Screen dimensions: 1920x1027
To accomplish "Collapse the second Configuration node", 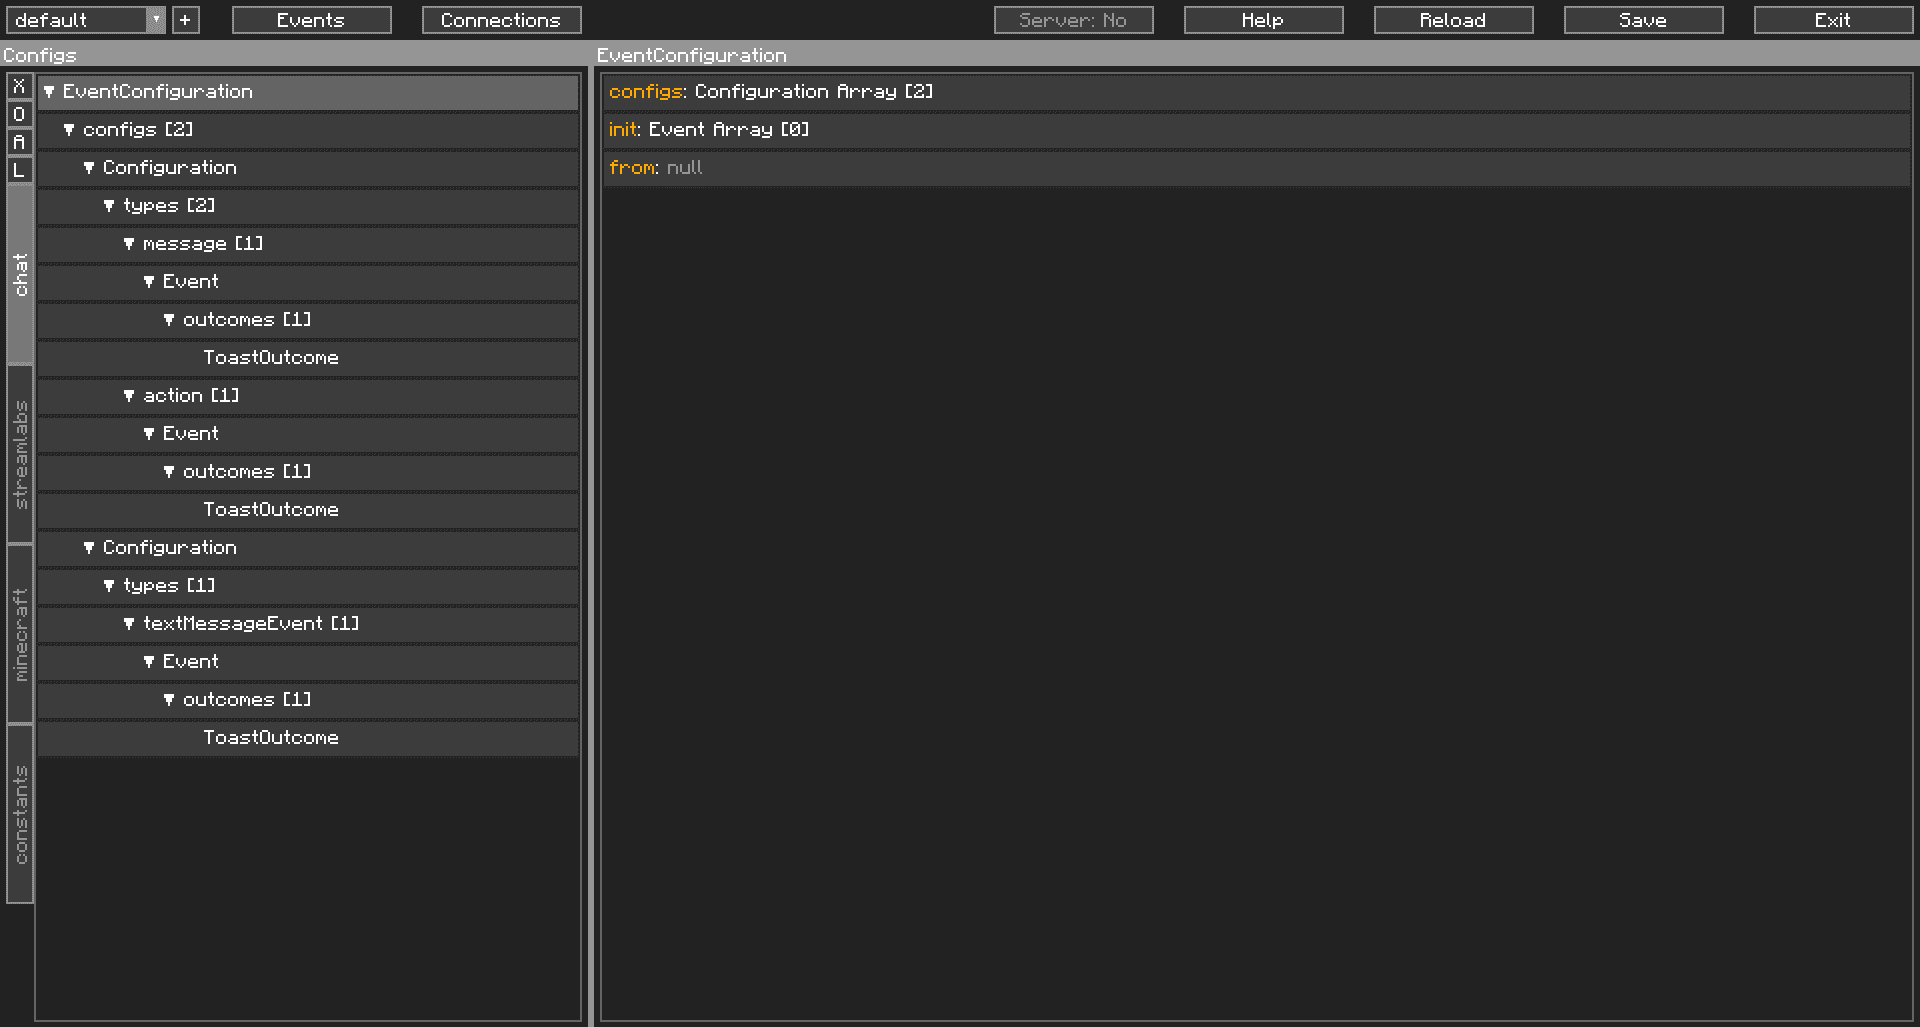I will point(89,548).
